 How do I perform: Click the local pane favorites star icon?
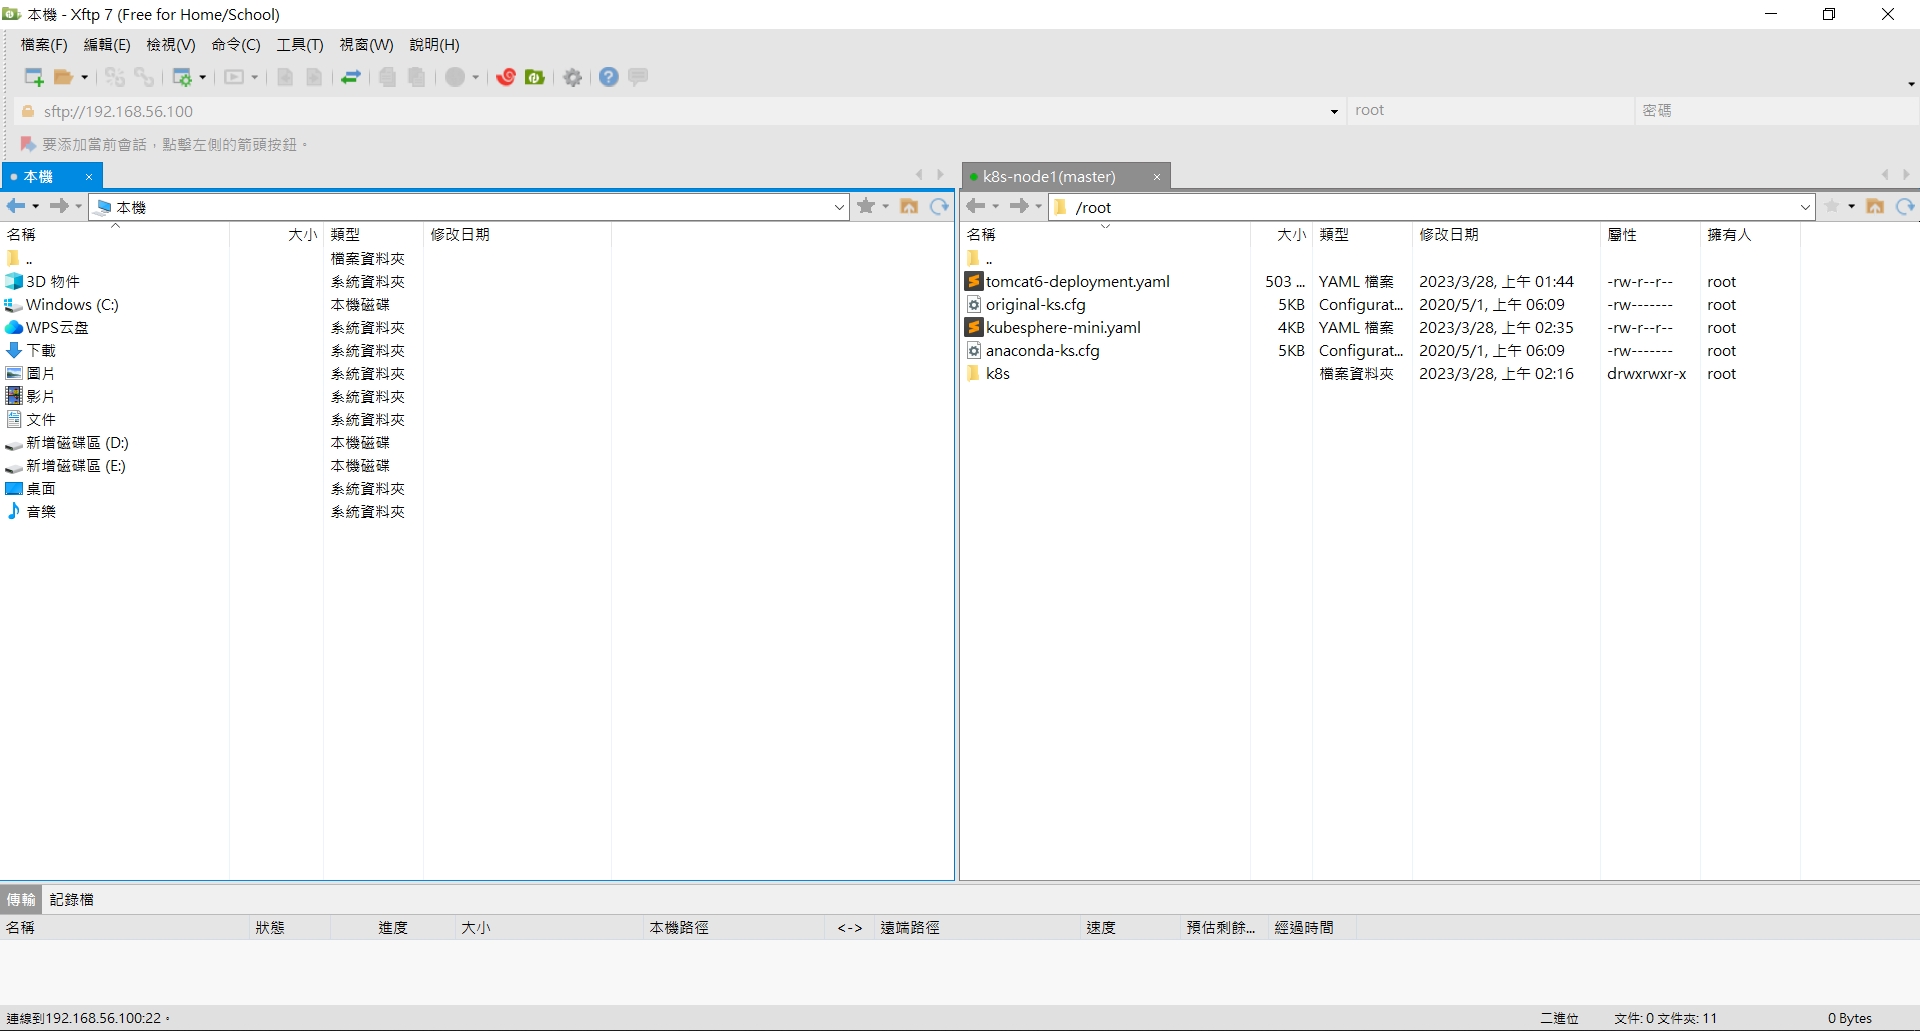coord(866,206)
